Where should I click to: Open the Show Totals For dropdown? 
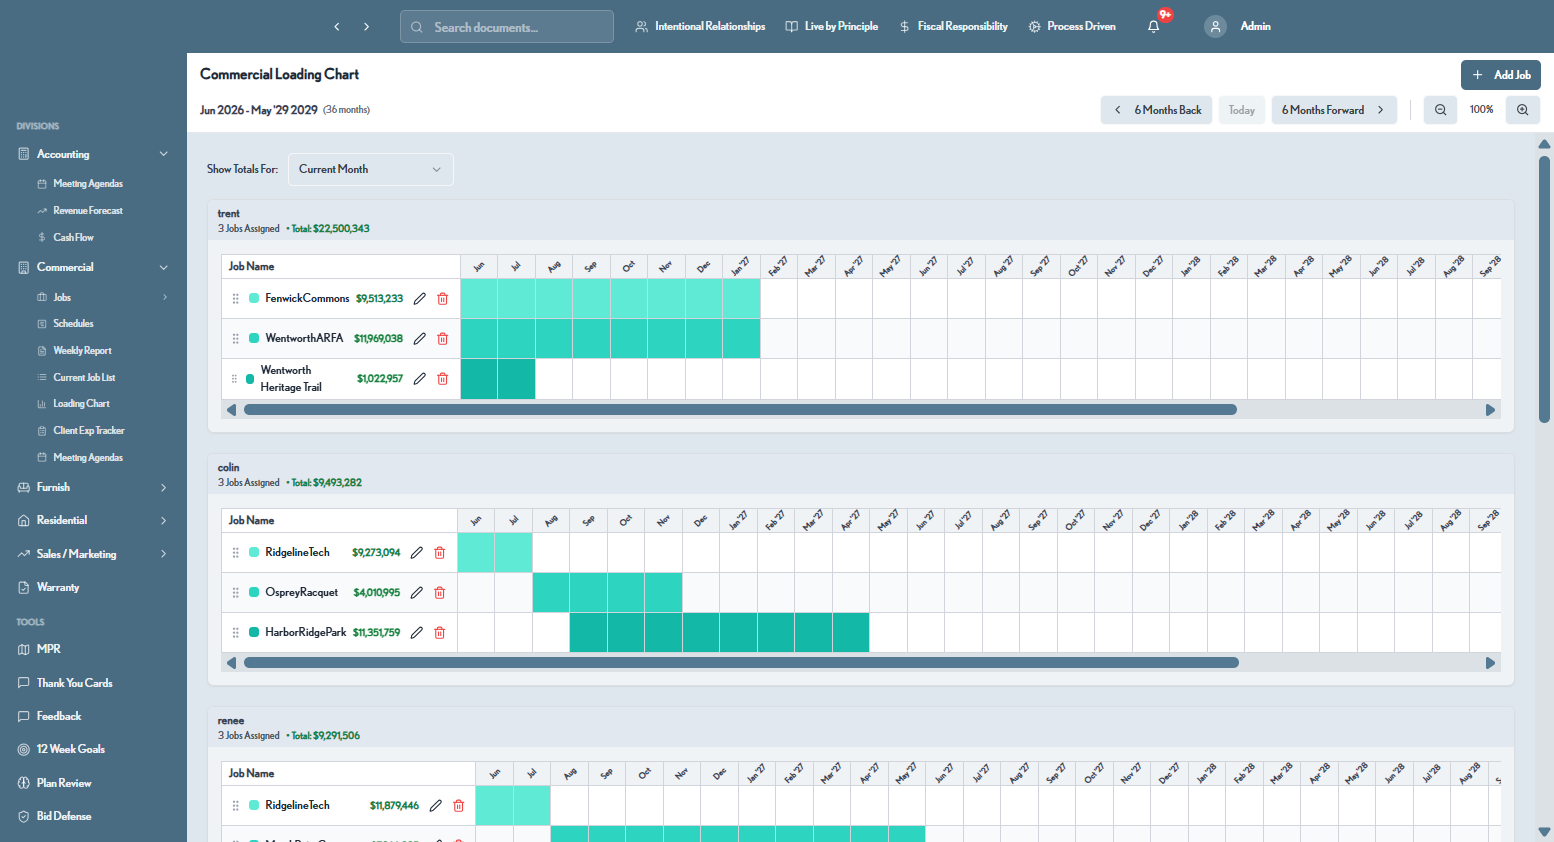(371, 170)
